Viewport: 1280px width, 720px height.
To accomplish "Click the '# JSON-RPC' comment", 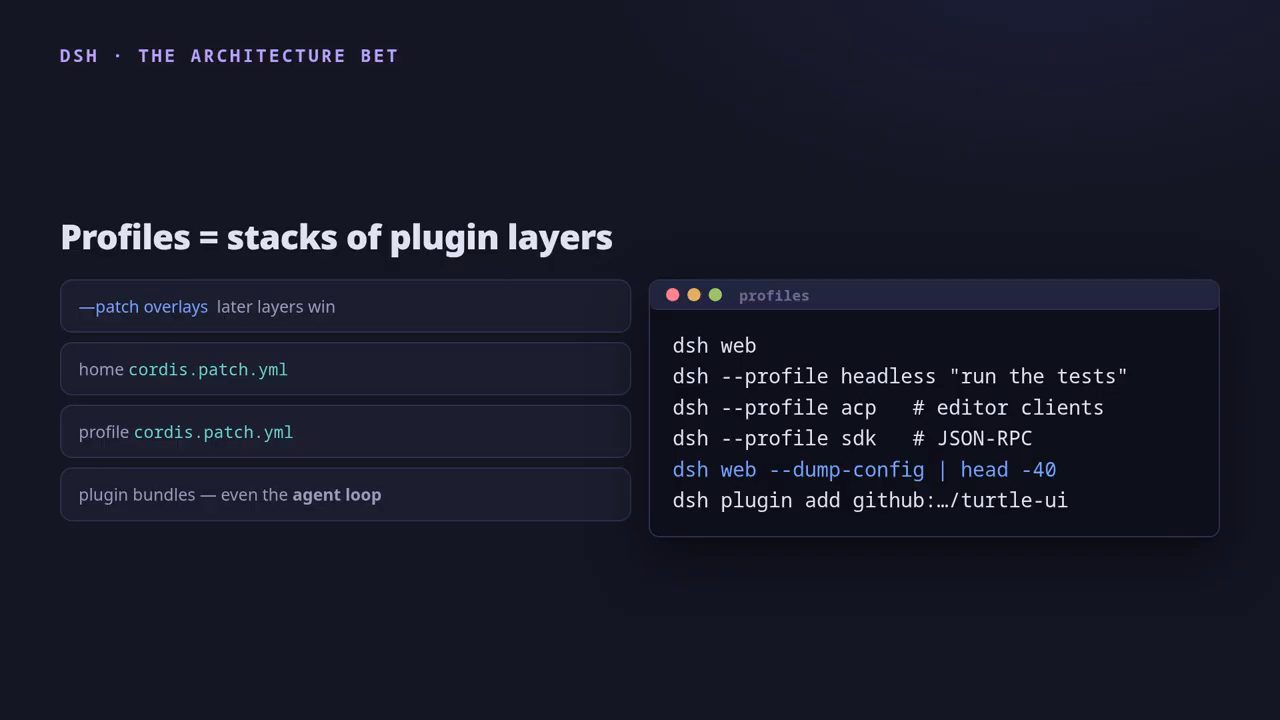I will coord(972,439).
